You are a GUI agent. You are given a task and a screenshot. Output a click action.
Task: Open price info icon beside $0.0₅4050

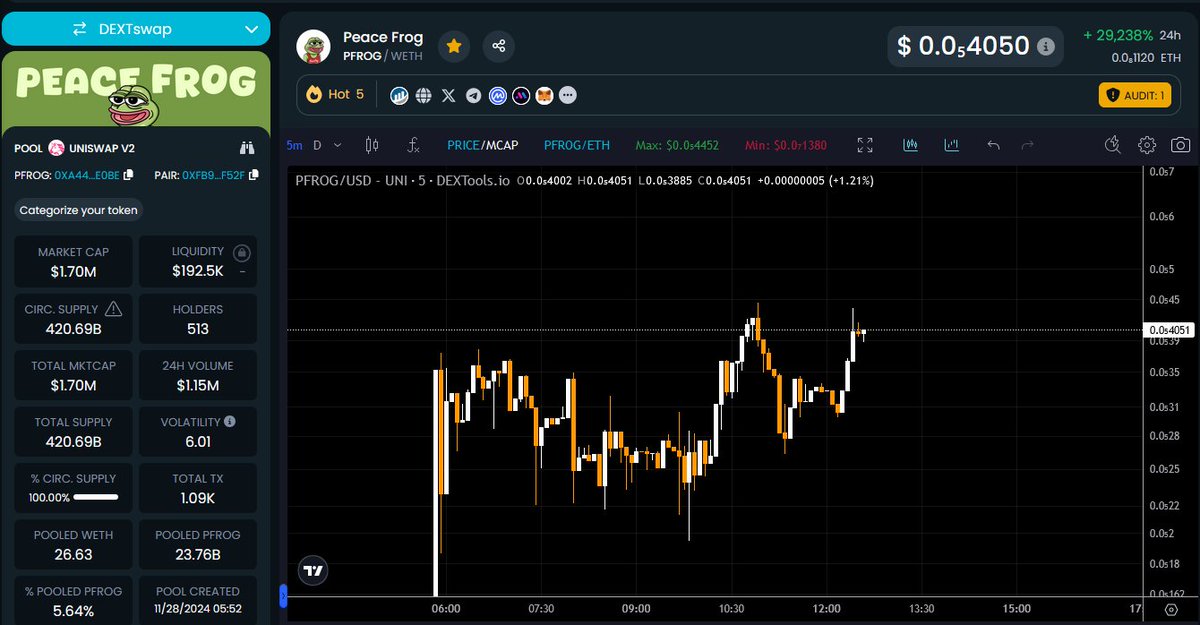[1045, 46]
